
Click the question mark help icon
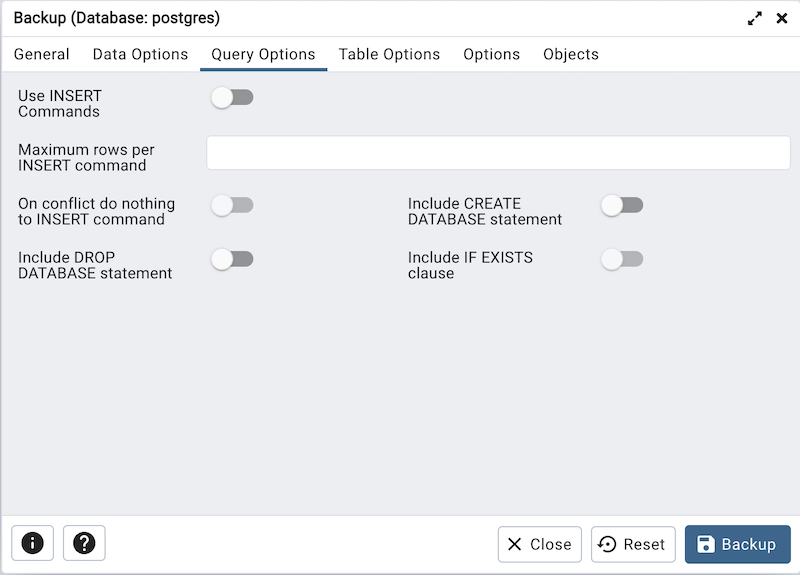pos(84,544)
